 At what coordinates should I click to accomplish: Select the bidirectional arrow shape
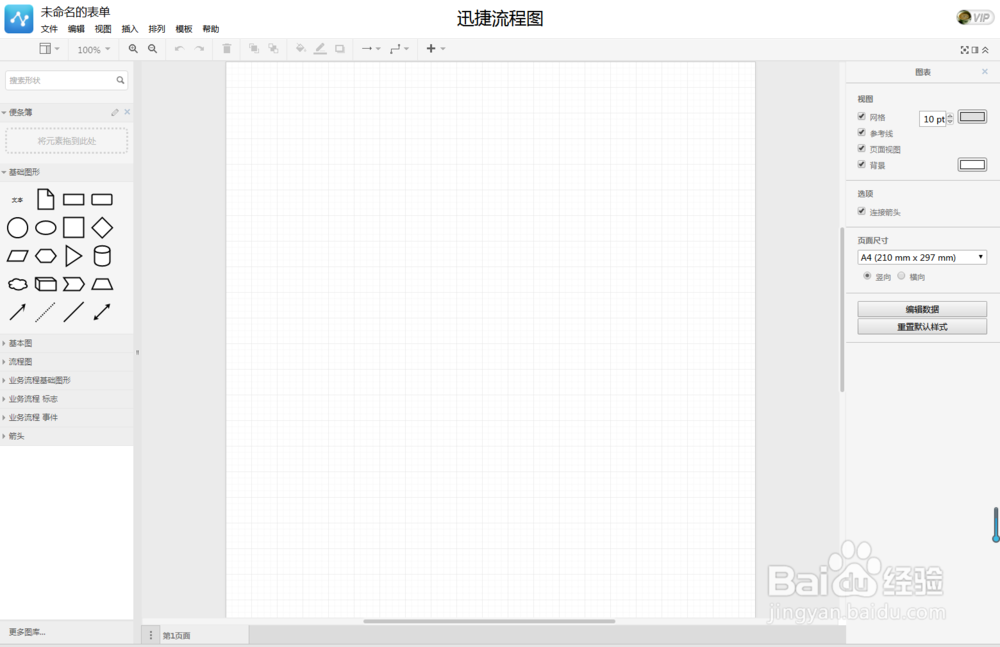(102, 312)
